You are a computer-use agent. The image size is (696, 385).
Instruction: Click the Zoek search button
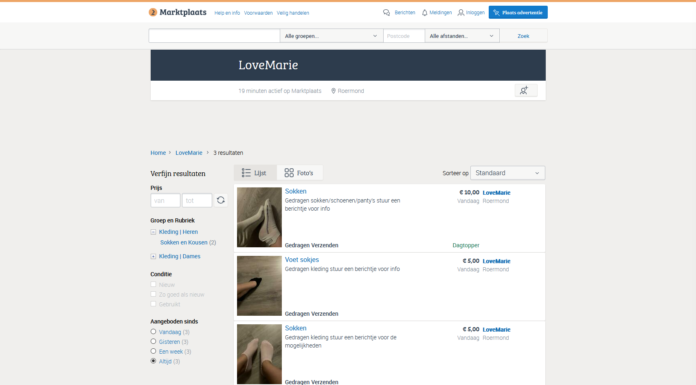click(523, 36)
